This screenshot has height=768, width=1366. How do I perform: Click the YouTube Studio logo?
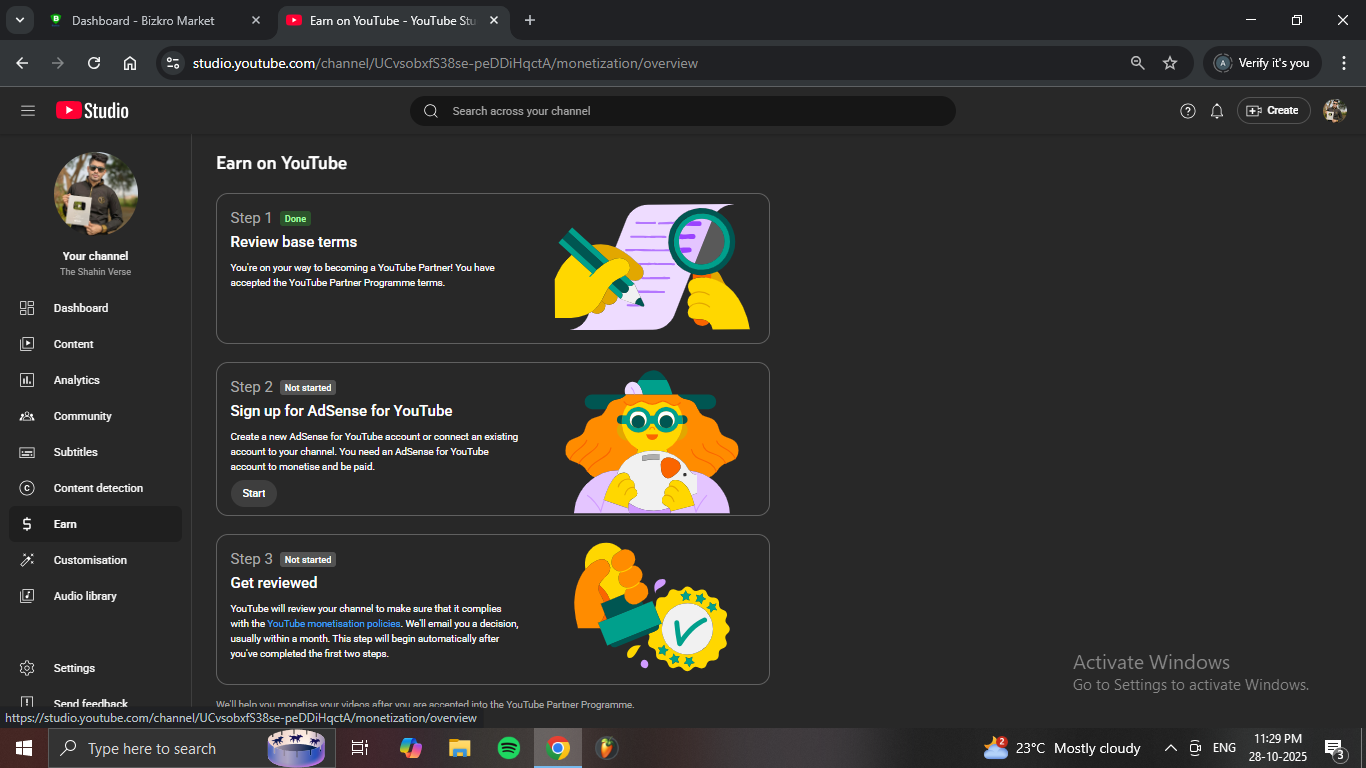[92, 111]
